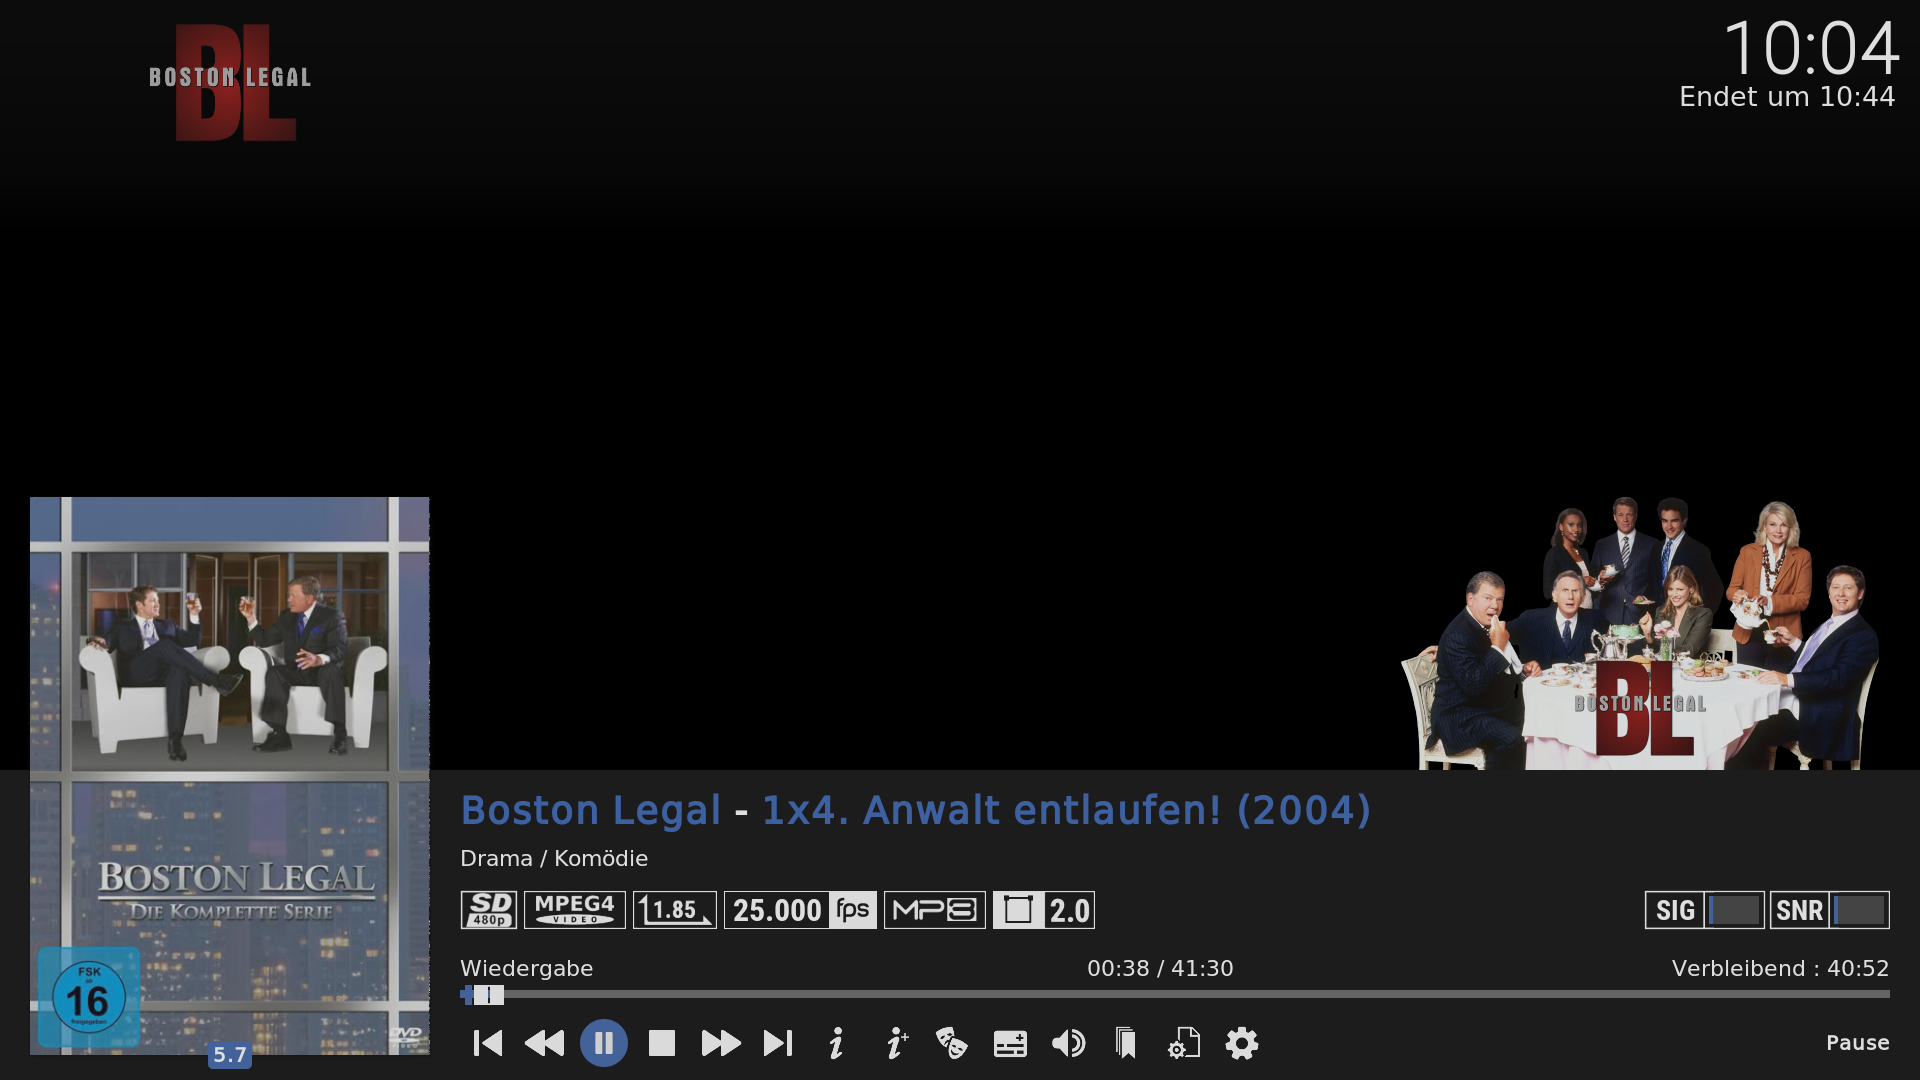The height and width of the screenshot is (1080, 1920).
Task: Click the MP3 audio codec badge
Action: click(x=935, y=910)
